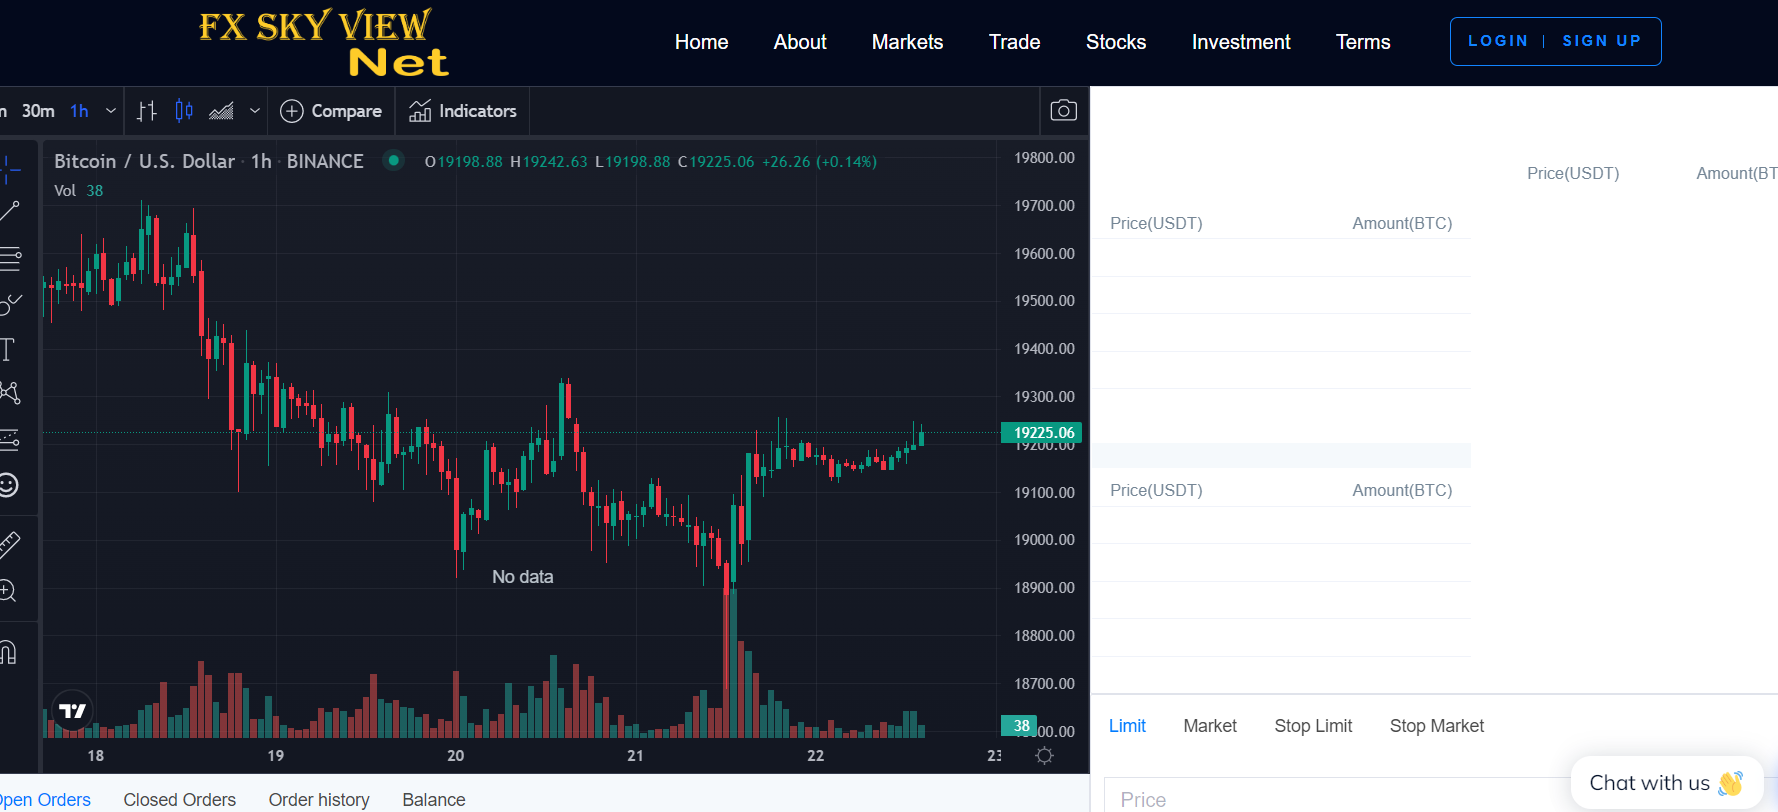The height and width of the screenshot is (812, 1778).
Task: Switch to the Closed Orders tab
Action: (x=180, y=799)
